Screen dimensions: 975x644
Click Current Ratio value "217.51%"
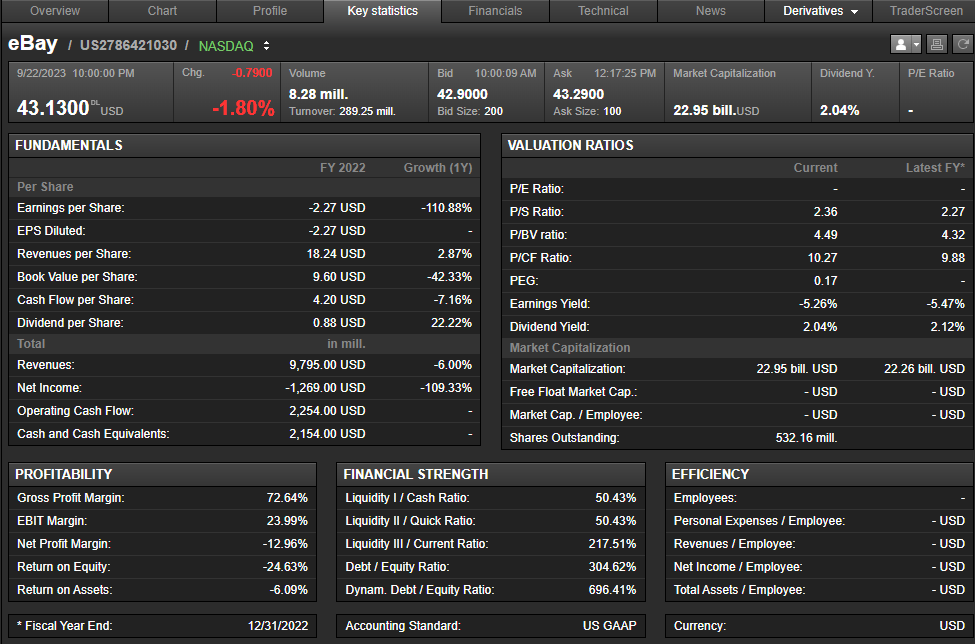tap(612, 544)
